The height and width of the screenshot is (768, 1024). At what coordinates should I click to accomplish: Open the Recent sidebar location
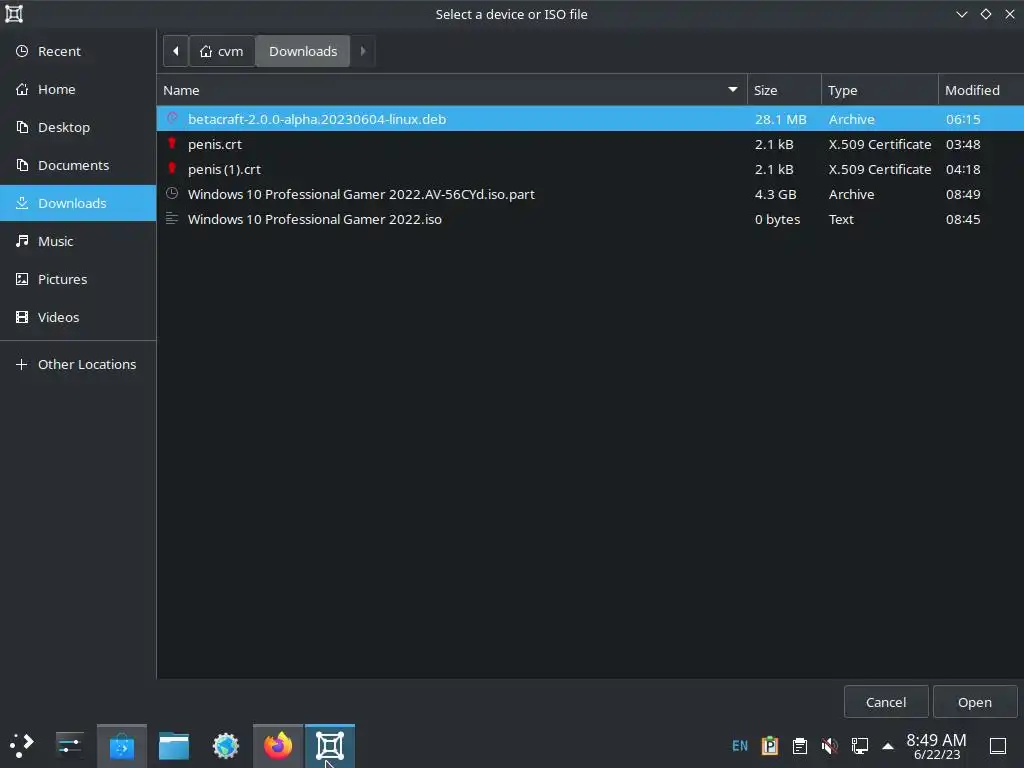pyautogui.click(x=78, y=51)
